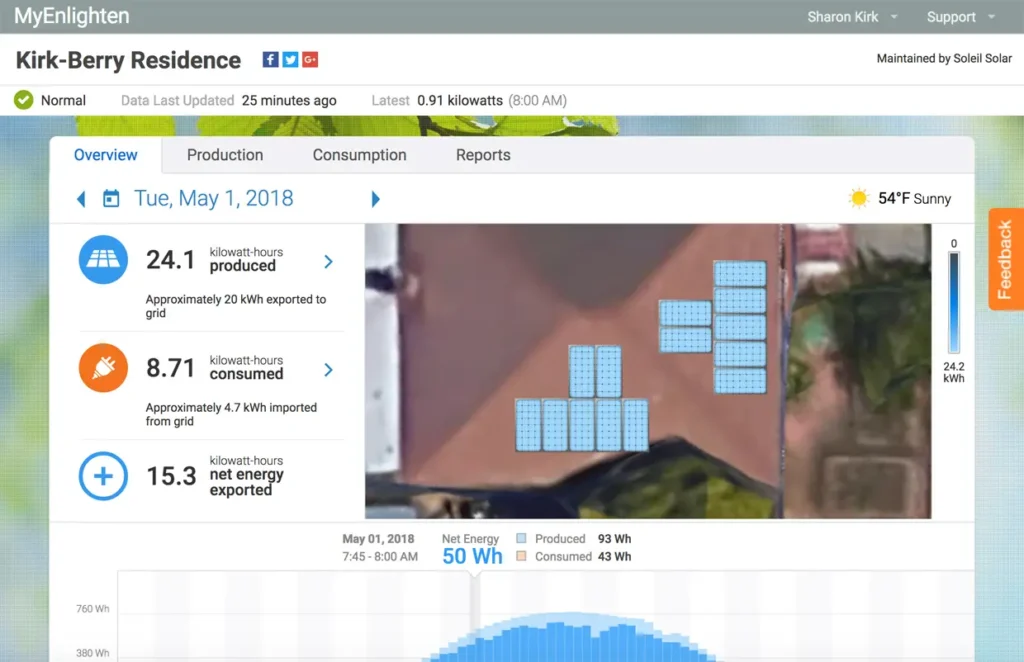Toggle the Produced legend swatch
The width and height of the screenshot is (1024, 662).
click(521, 539)
